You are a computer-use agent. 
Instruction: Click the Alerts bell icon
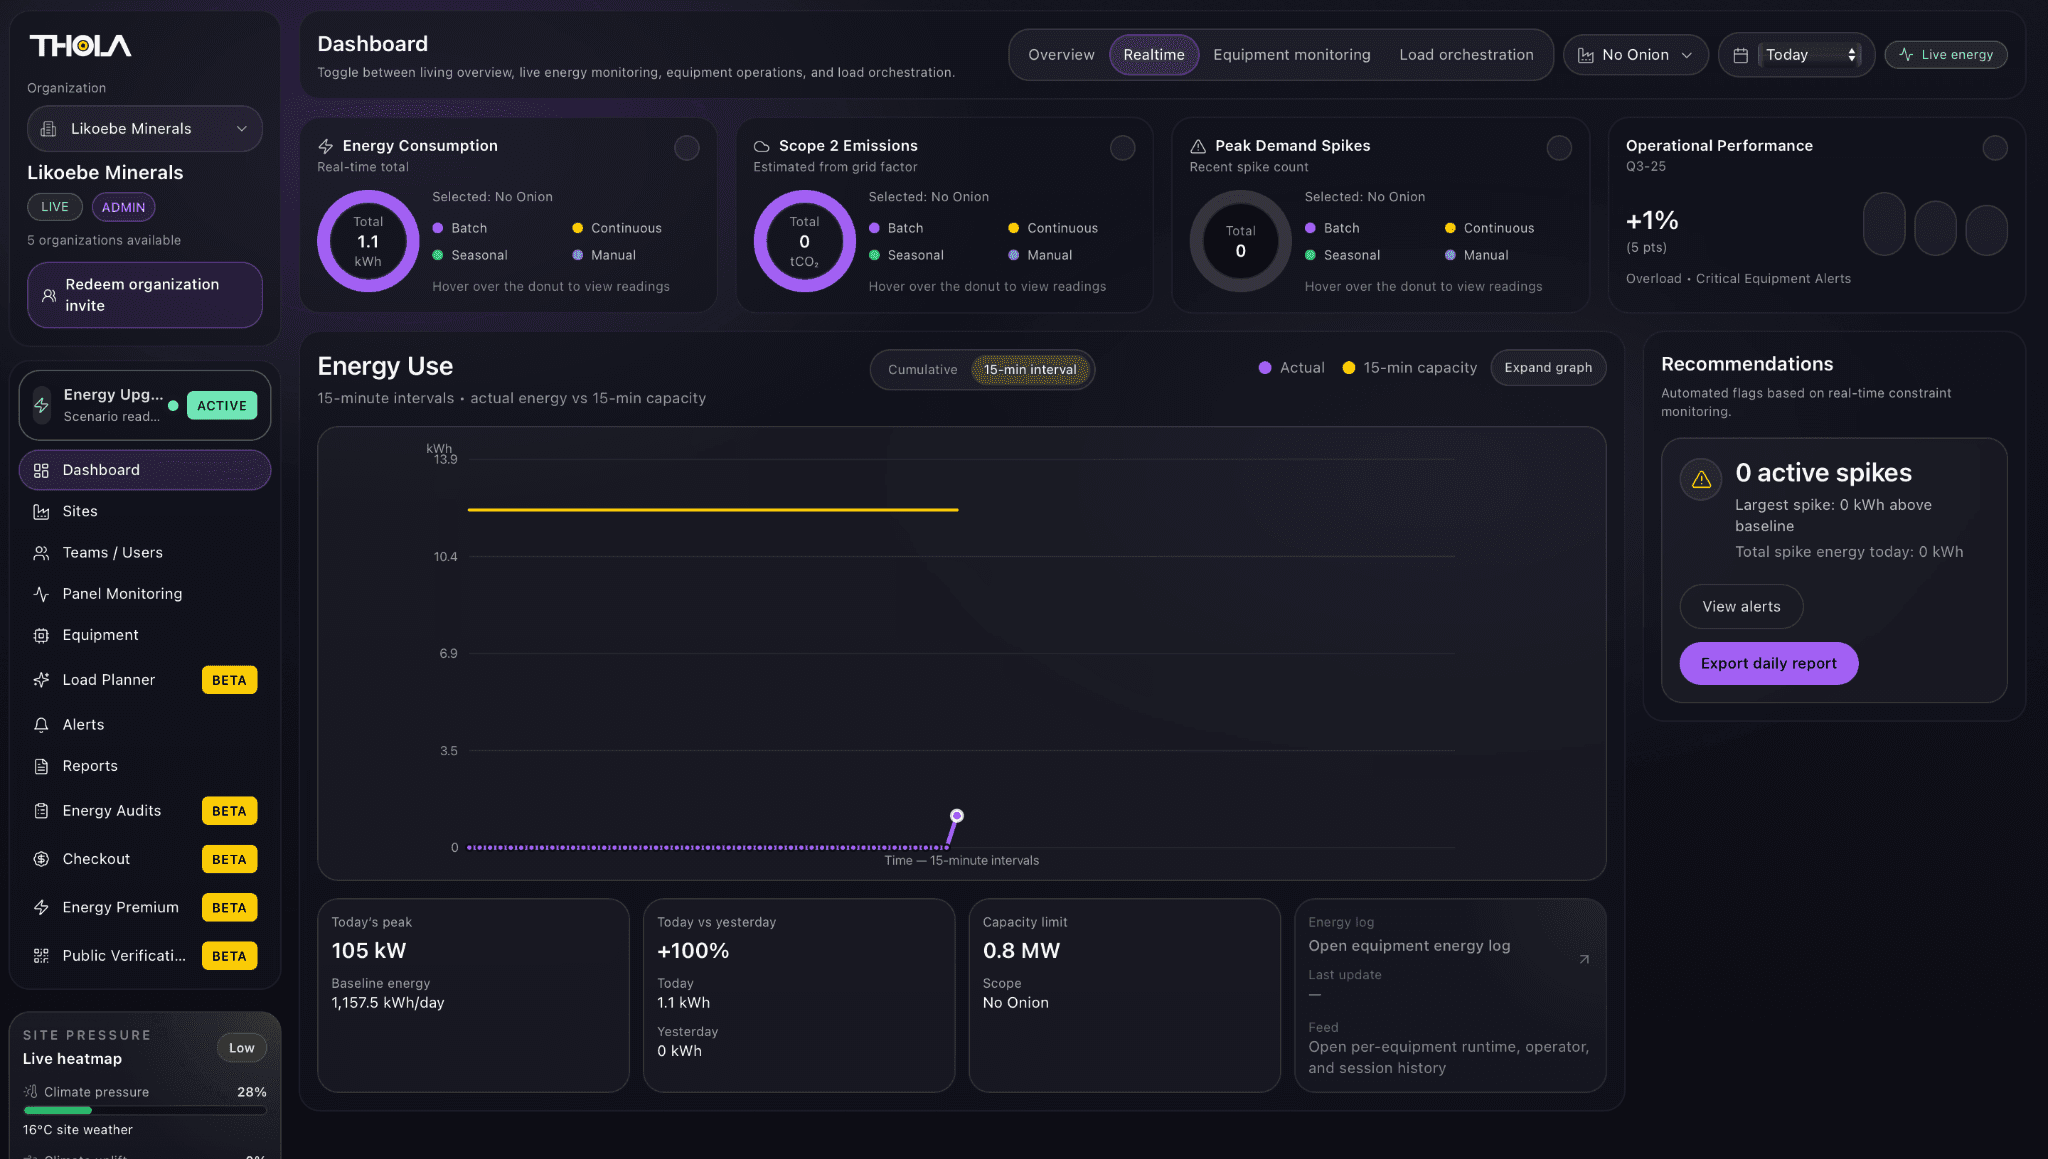pyautogui.click(x=41, y=725)
